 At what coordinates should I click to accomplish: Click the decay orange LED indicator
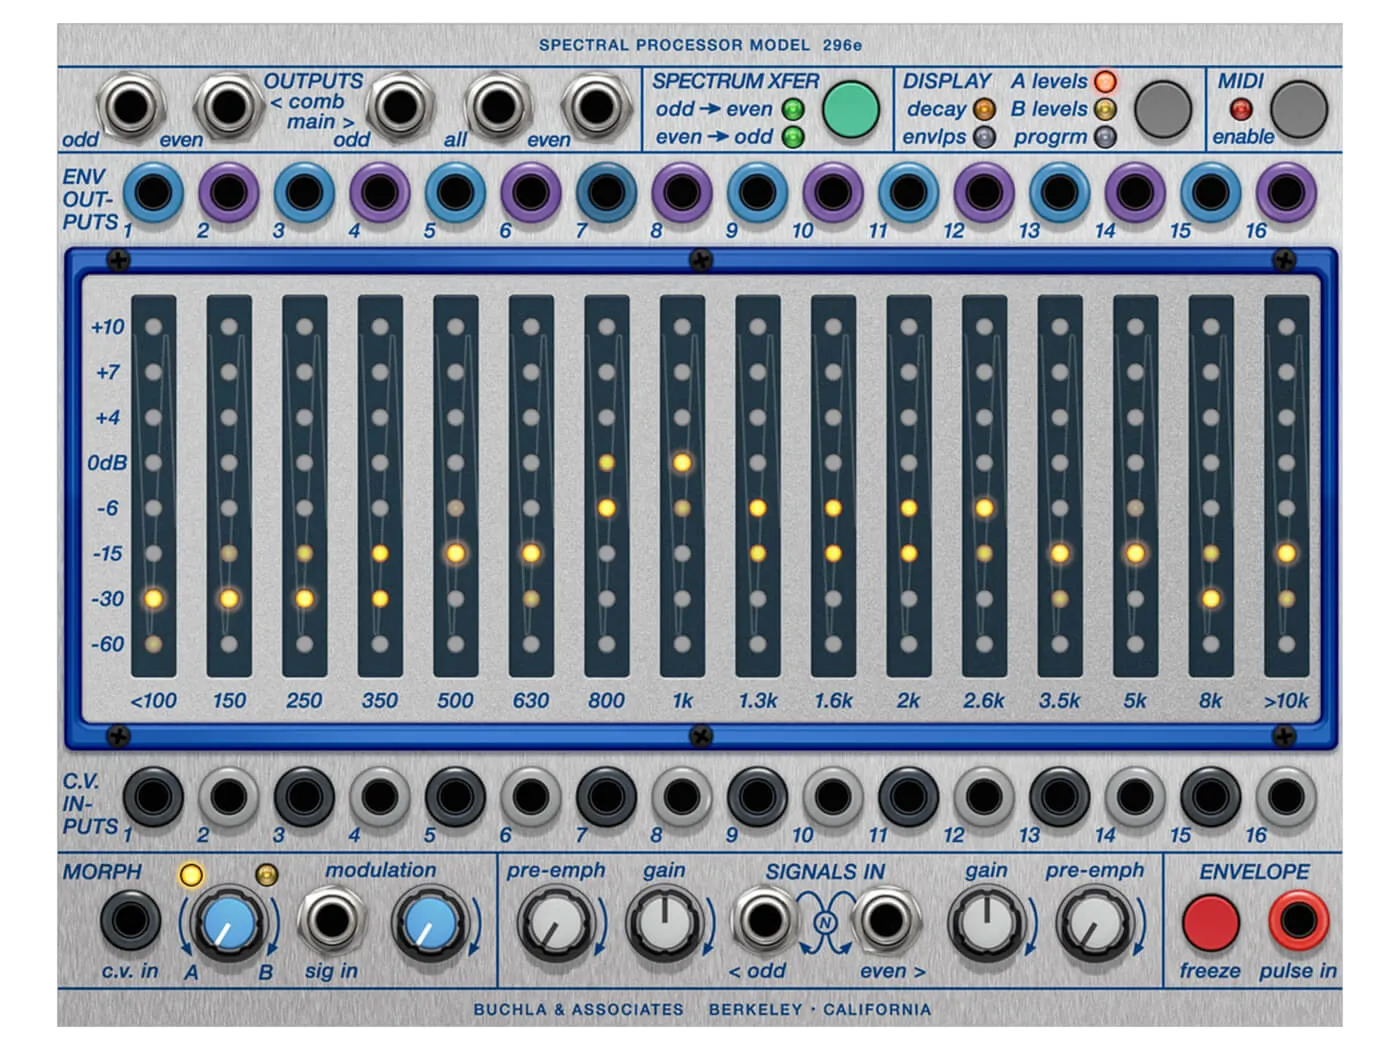pos(984,109)
